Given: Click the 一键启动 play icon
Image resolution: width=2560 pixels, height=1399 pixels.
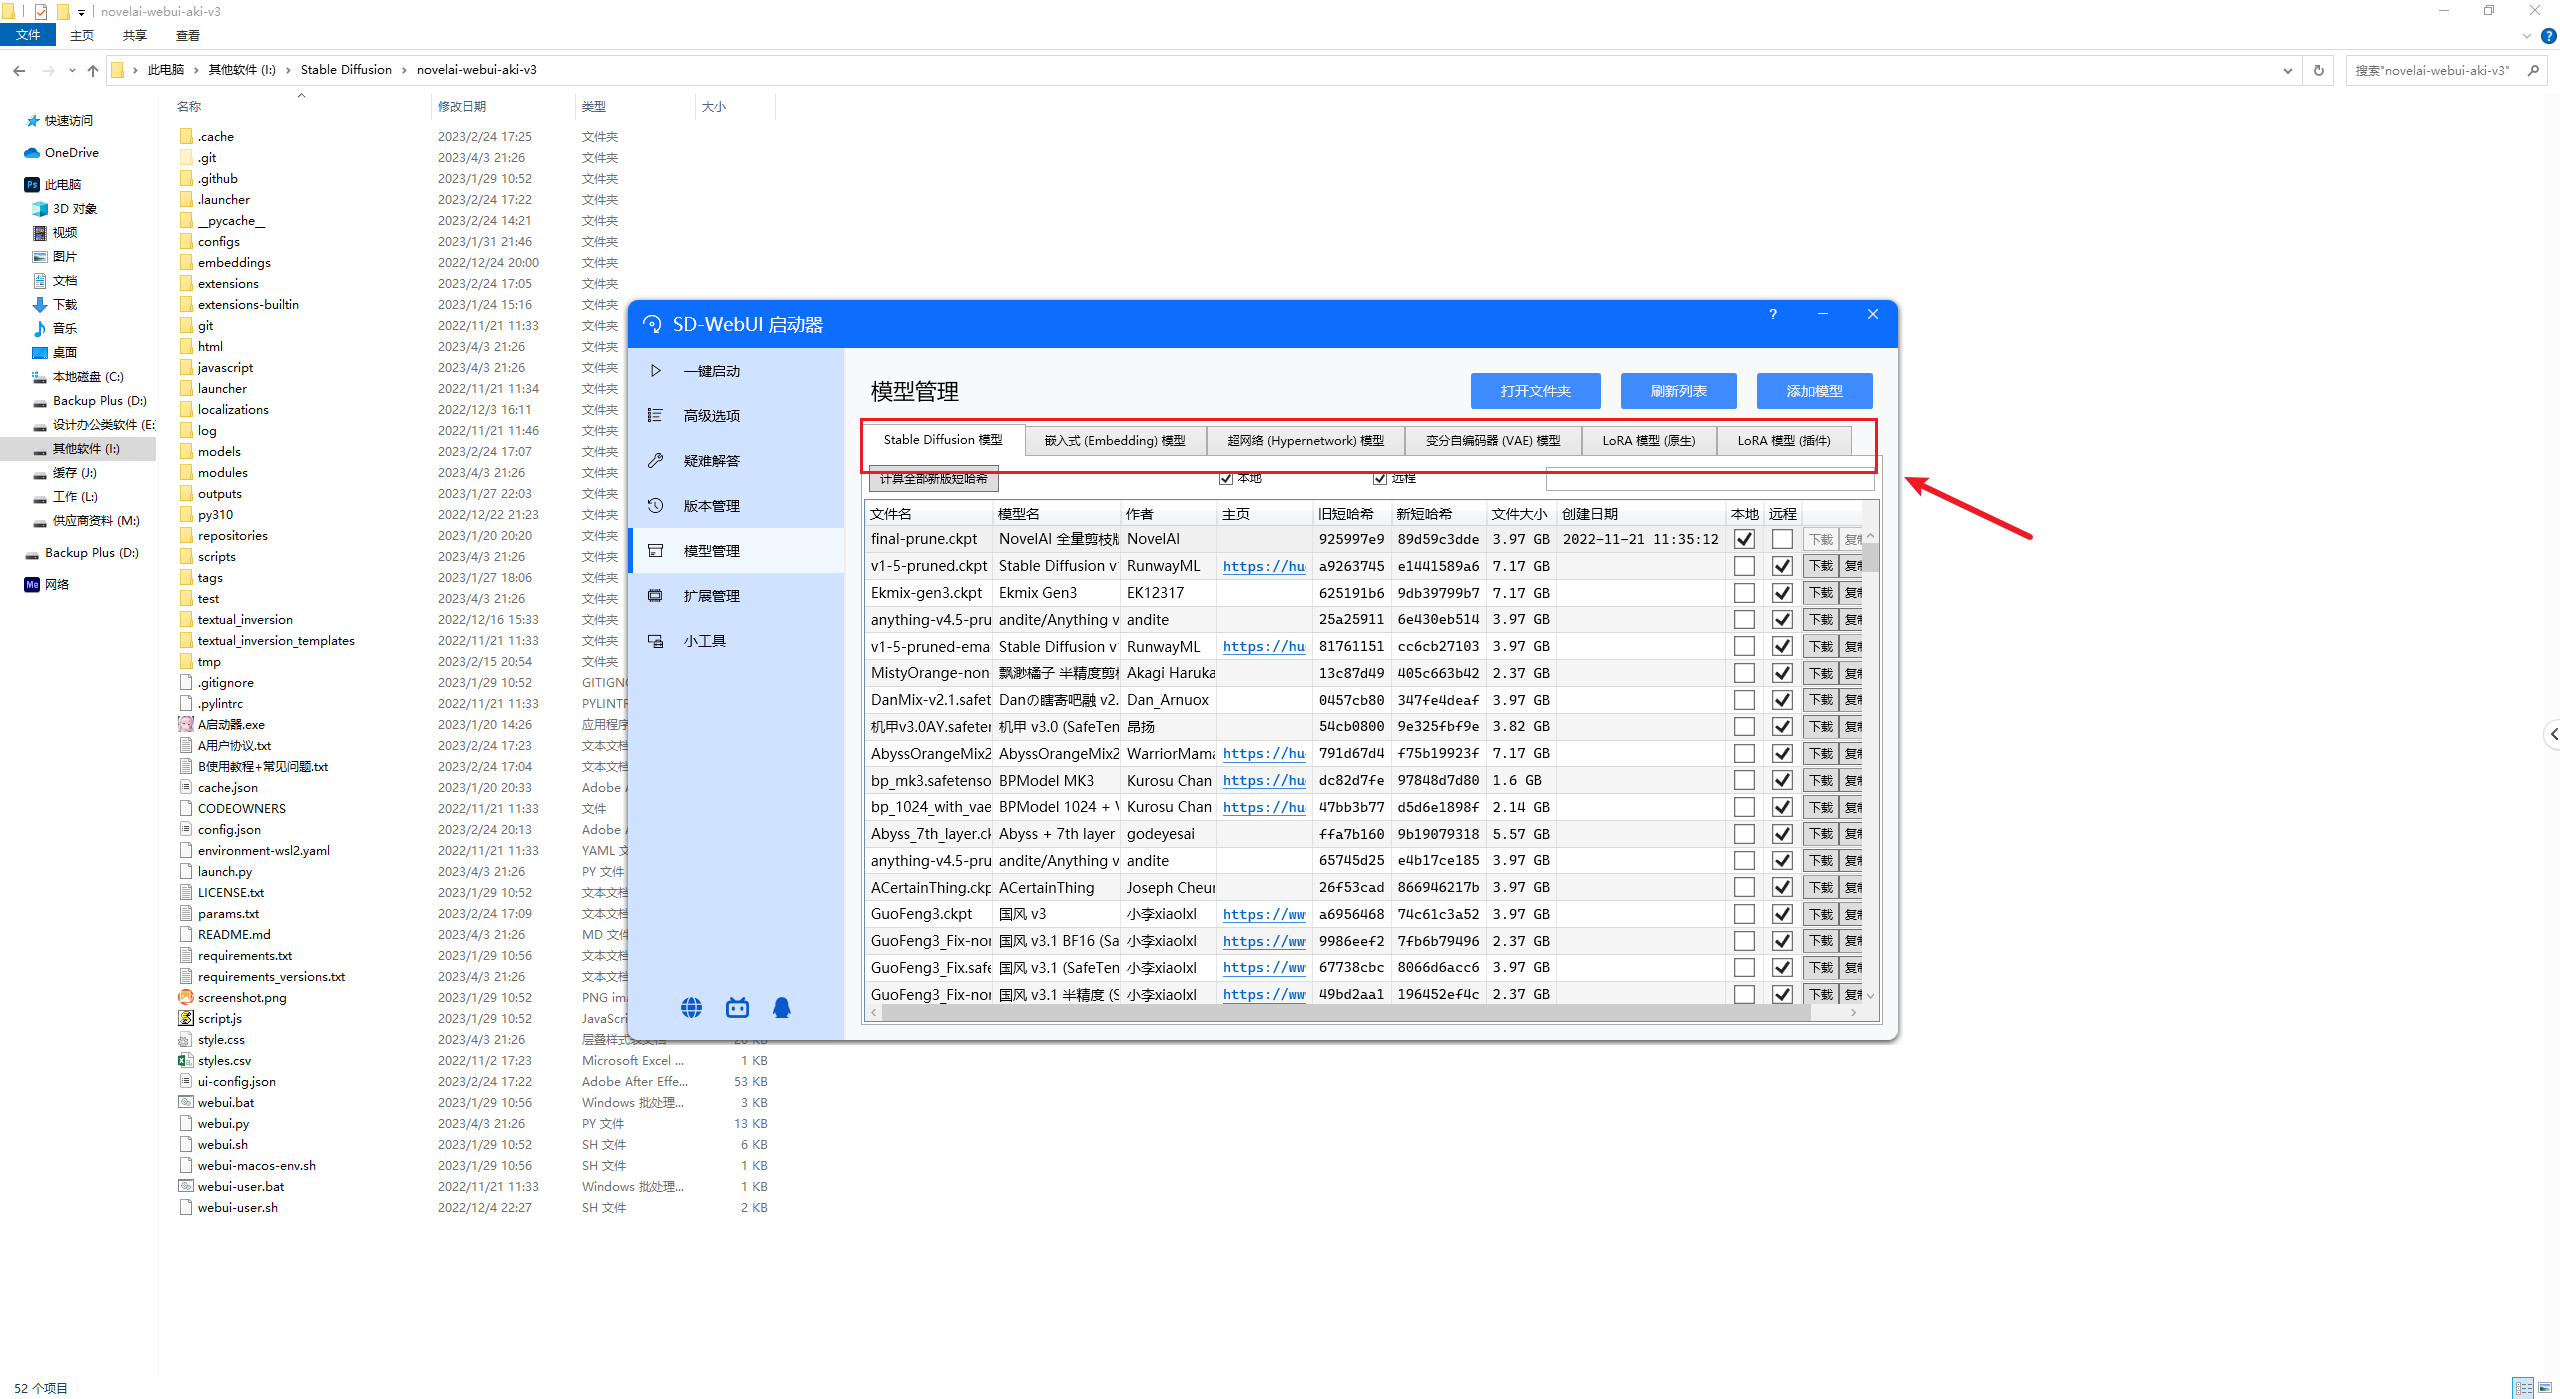Looking at the screenshot, I should (x=656, y=371).
